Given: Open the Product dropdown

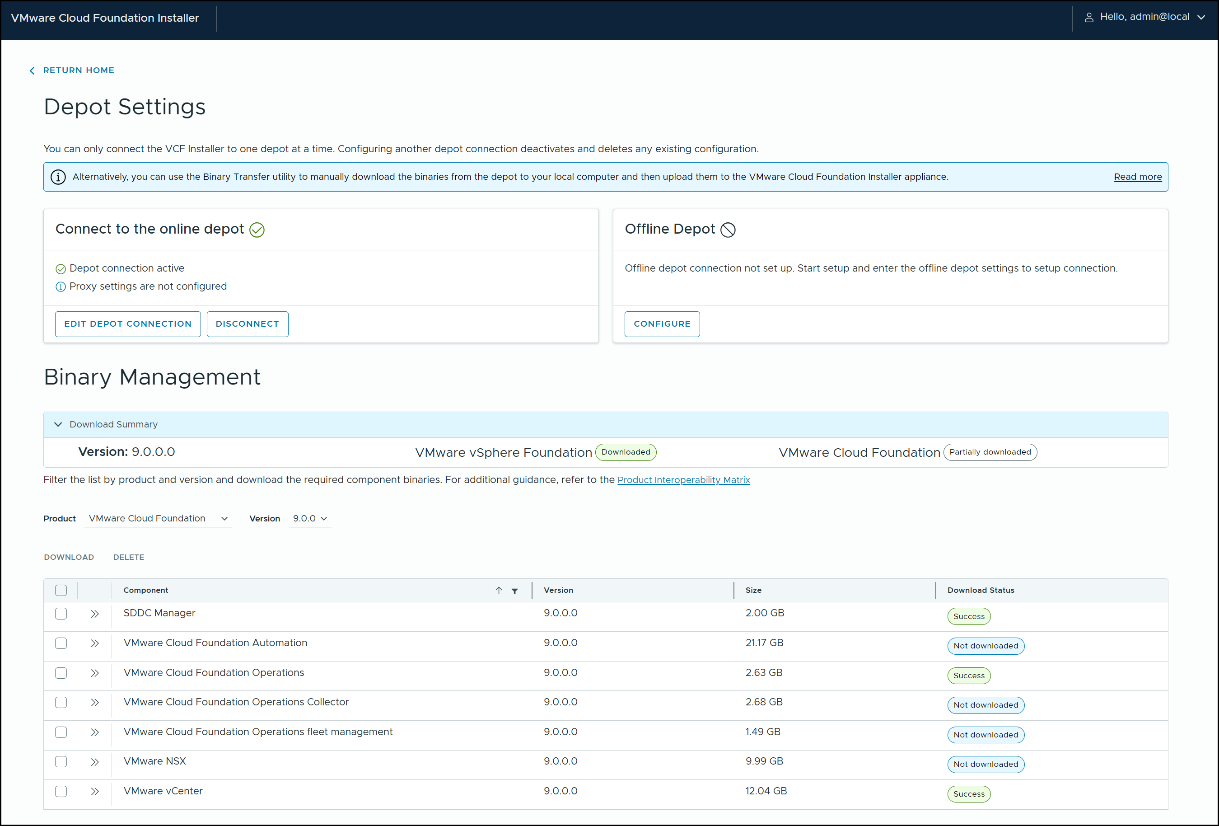Looking at the screenshot, I should (158, 519).
